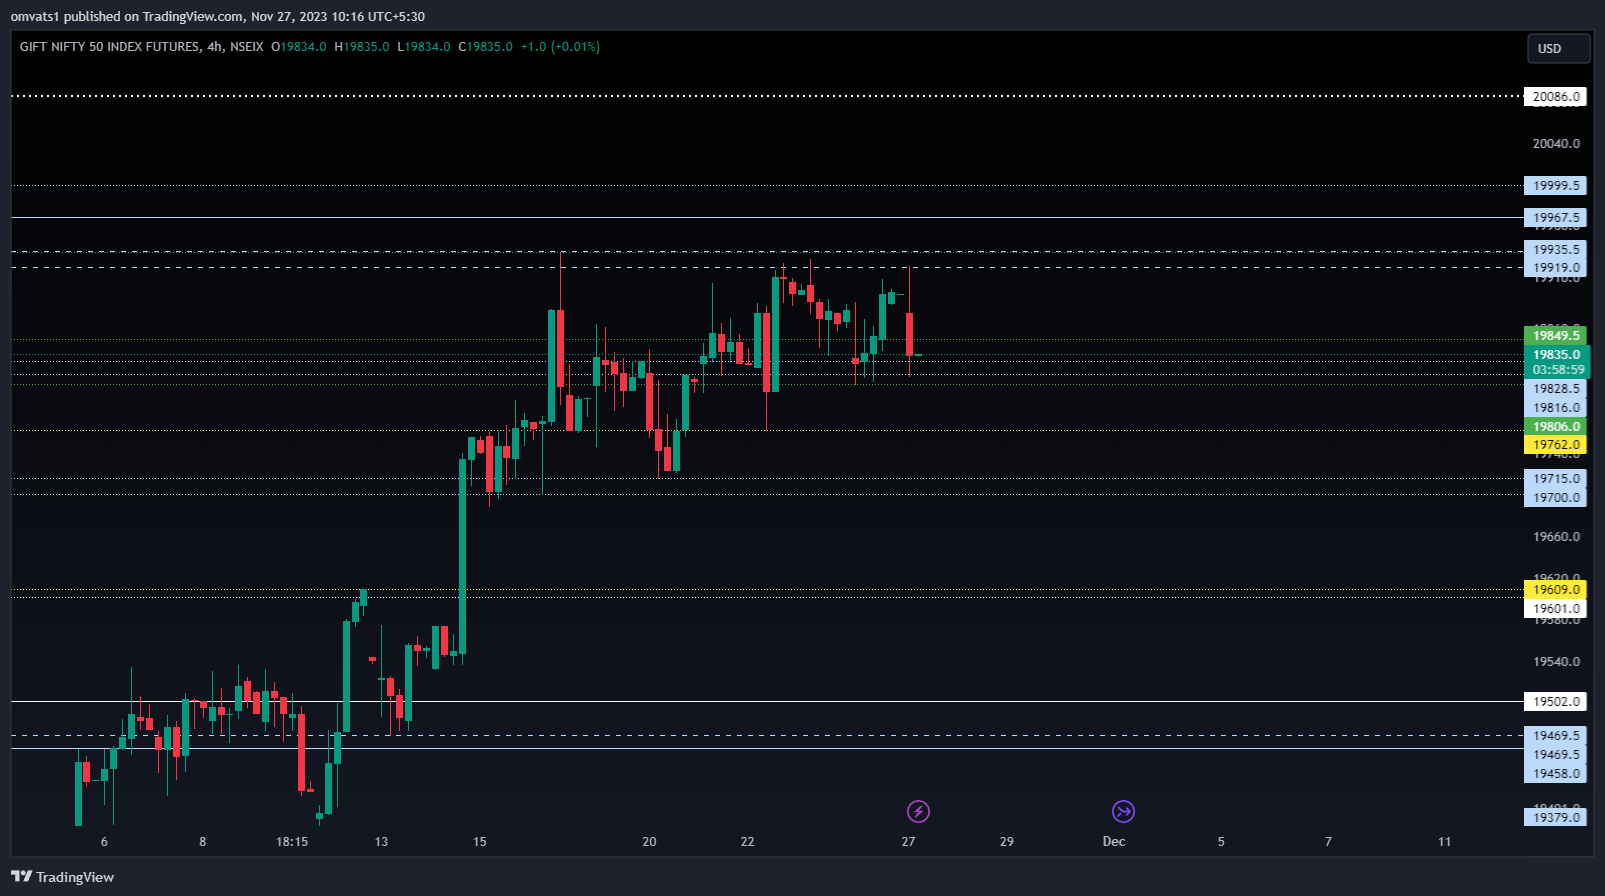The image size is (1605, 896).
Task: Select the 19458.0 price label
Action: pos(1555,773)
